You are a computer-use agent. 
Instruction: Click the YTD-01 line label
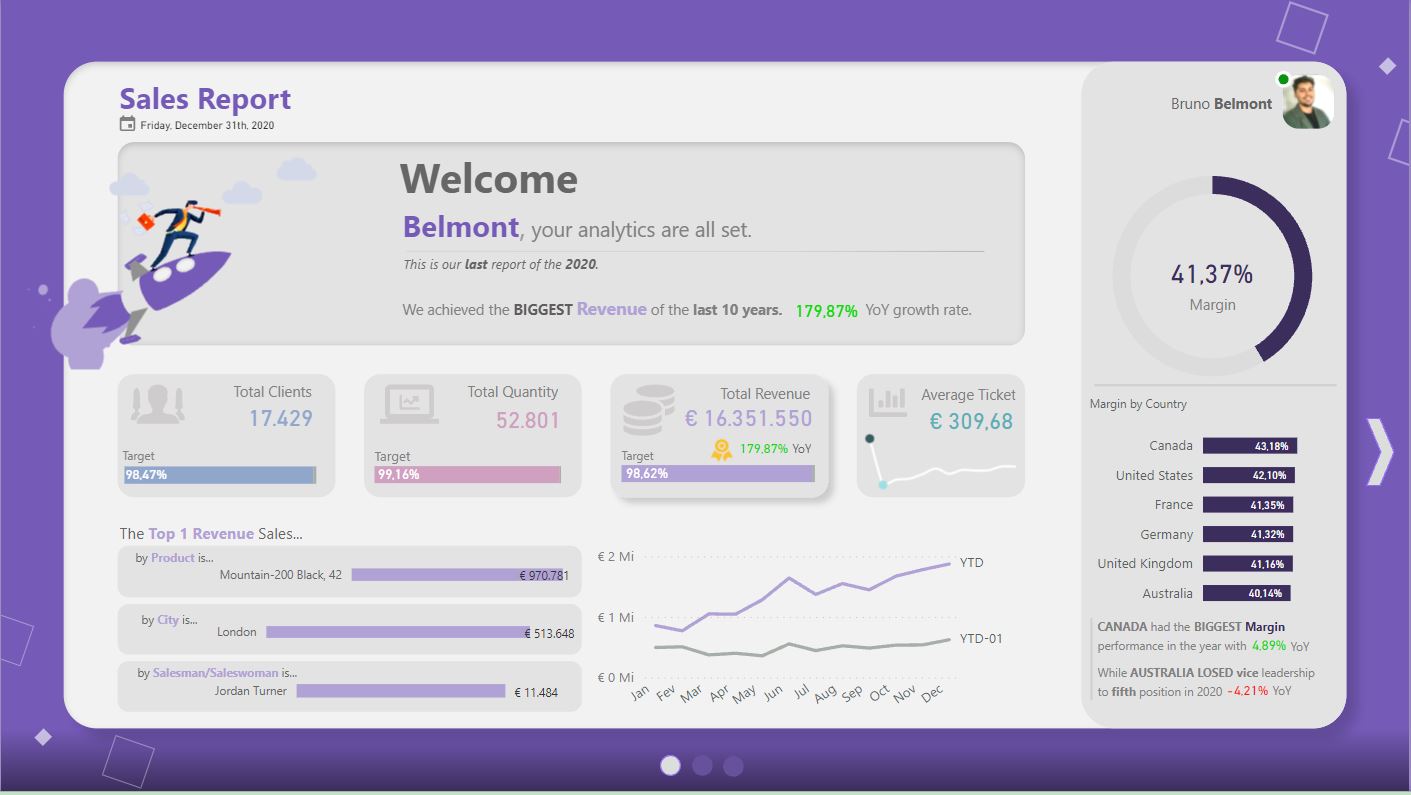point(981,638)
